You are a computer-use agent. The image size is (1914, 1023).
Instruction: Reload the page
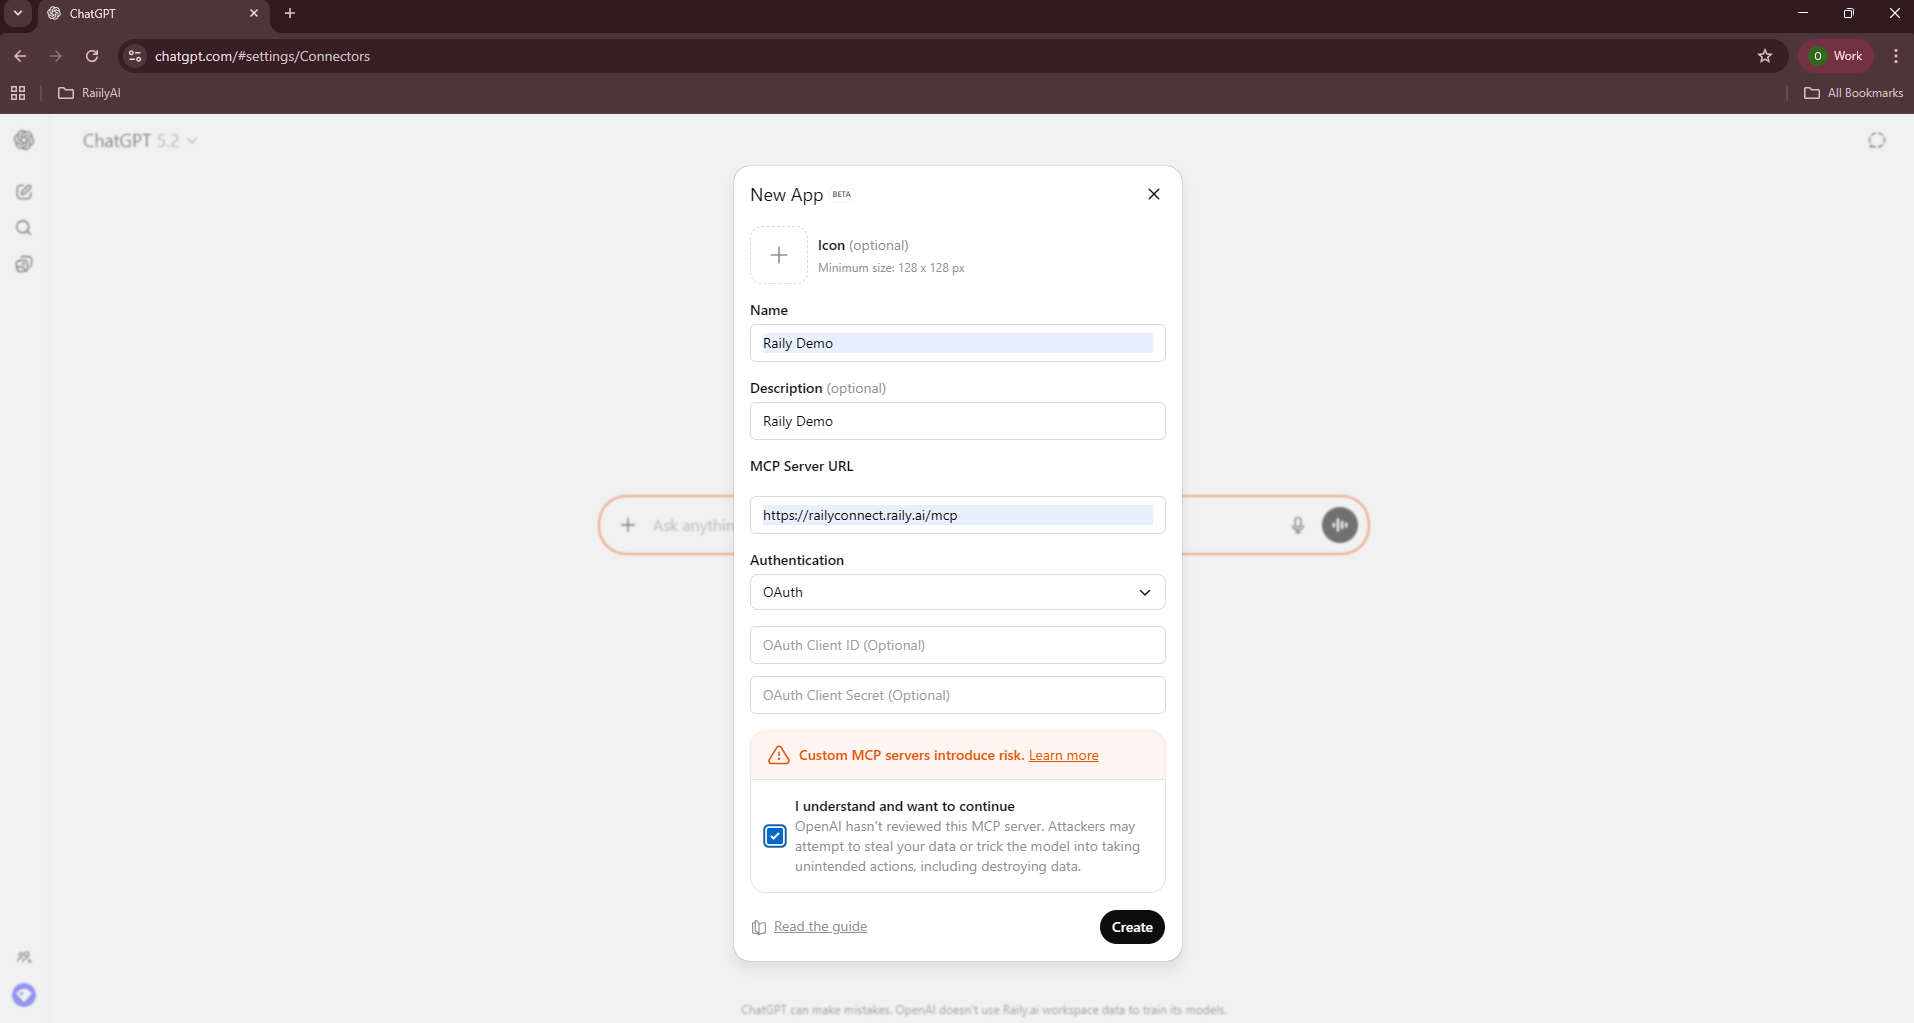(x=92, y=56)
